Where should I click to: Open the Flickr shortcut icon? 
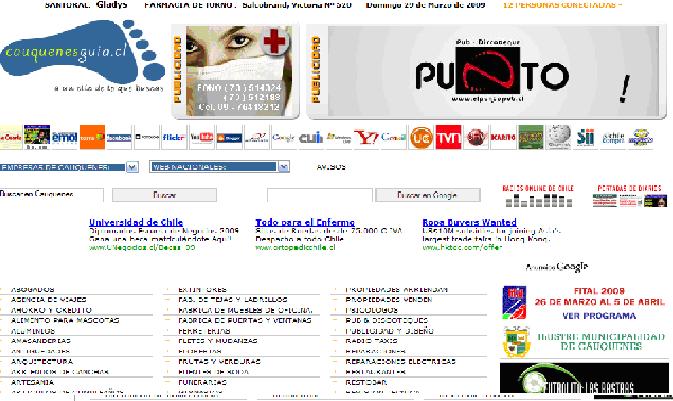[174, 137]
